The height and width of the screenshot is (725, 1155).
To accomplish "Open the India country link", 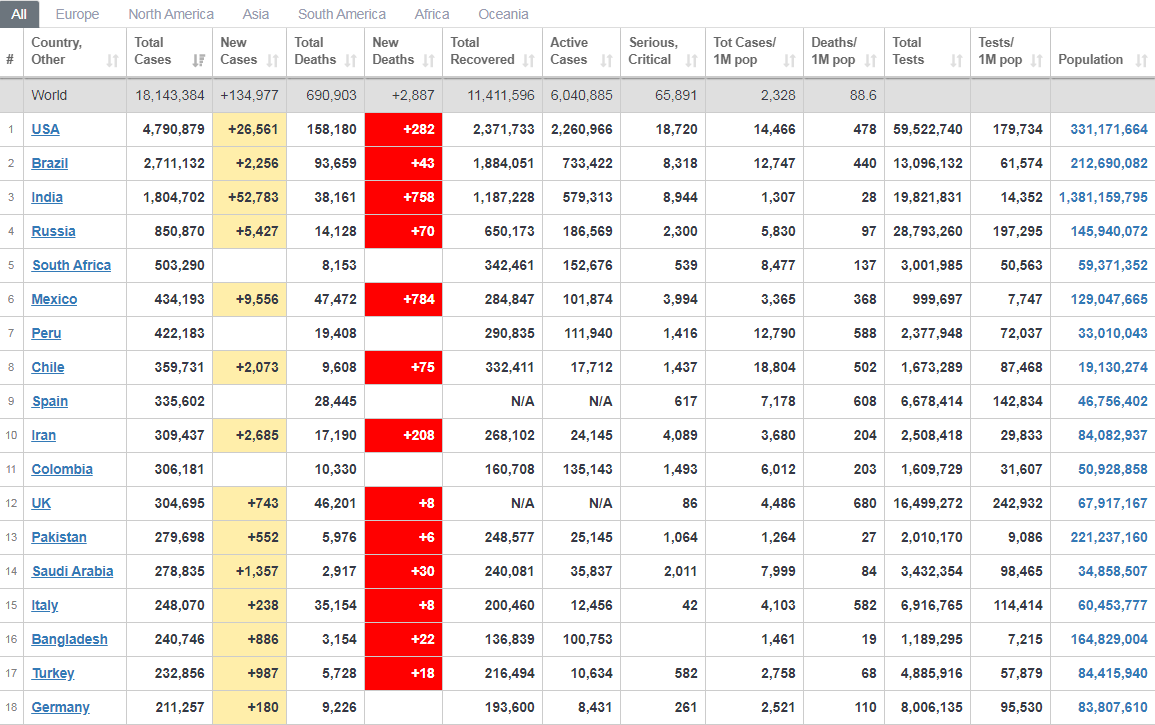I will tap(47, 197).
